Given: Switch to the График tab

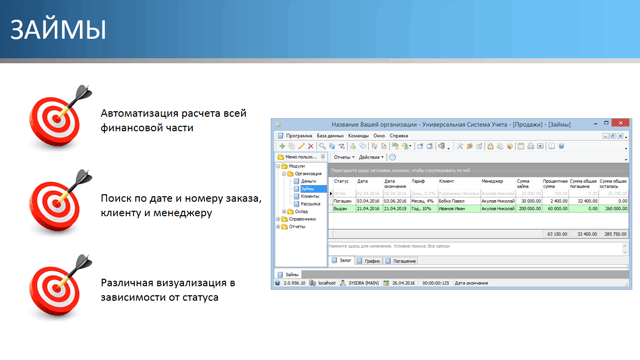Looking at the screenshot, I should click(368, 261).
